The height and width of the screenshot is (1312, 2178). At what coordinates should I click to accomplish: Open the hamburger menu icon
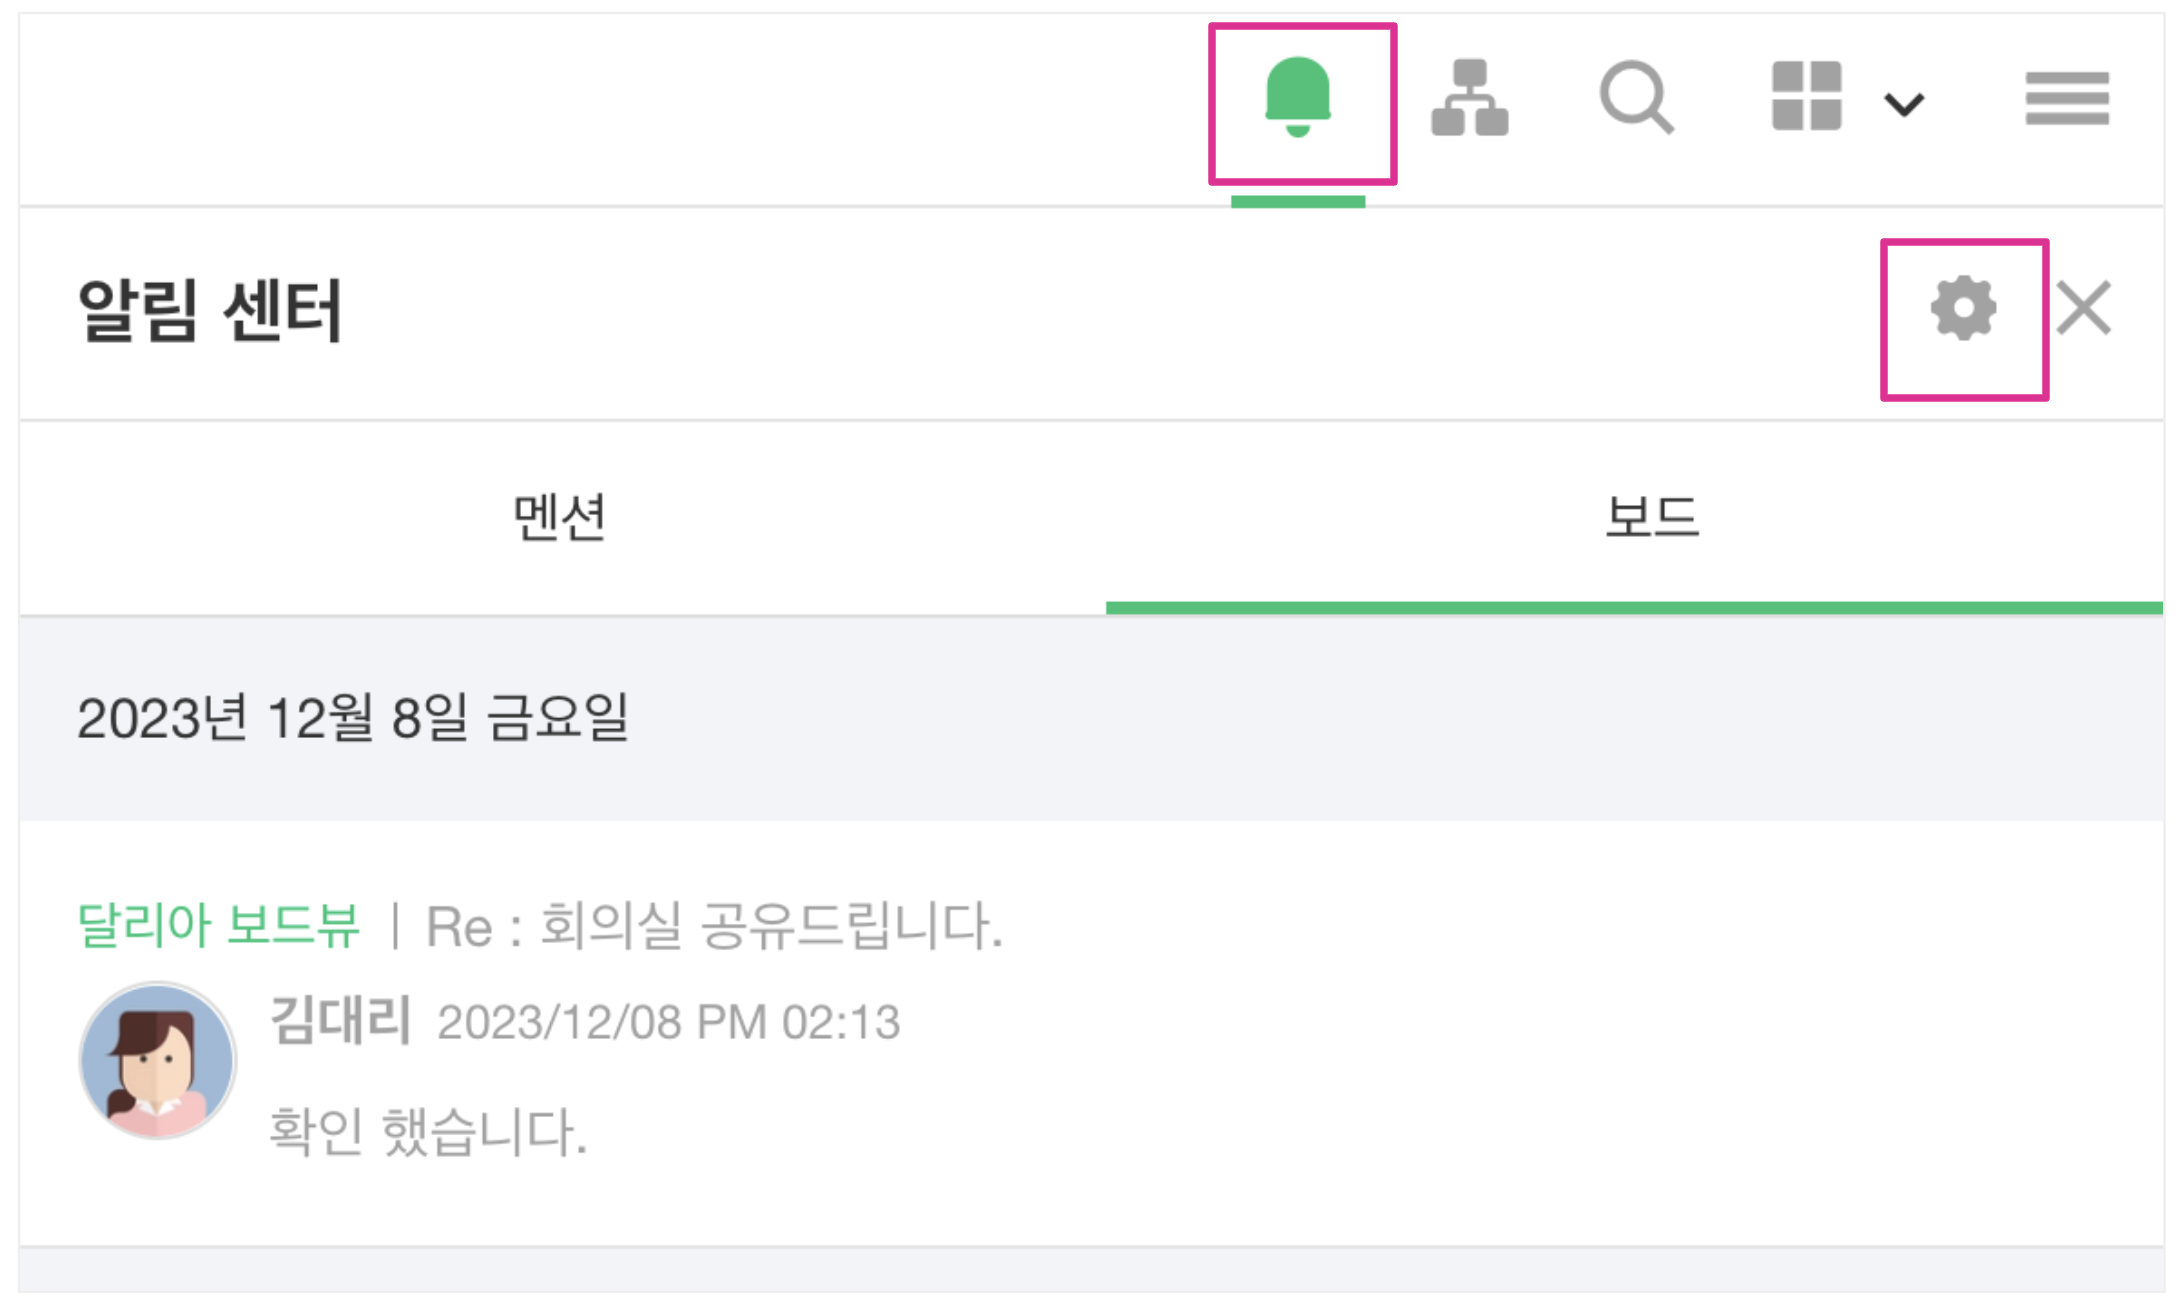(x=2067, y=98)
